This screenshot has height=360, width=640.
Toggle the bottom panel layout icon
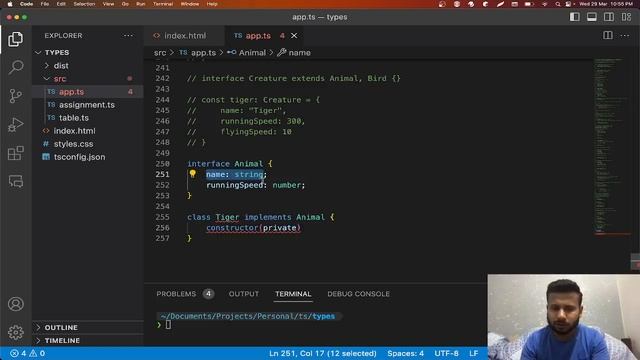coord(591,17)
